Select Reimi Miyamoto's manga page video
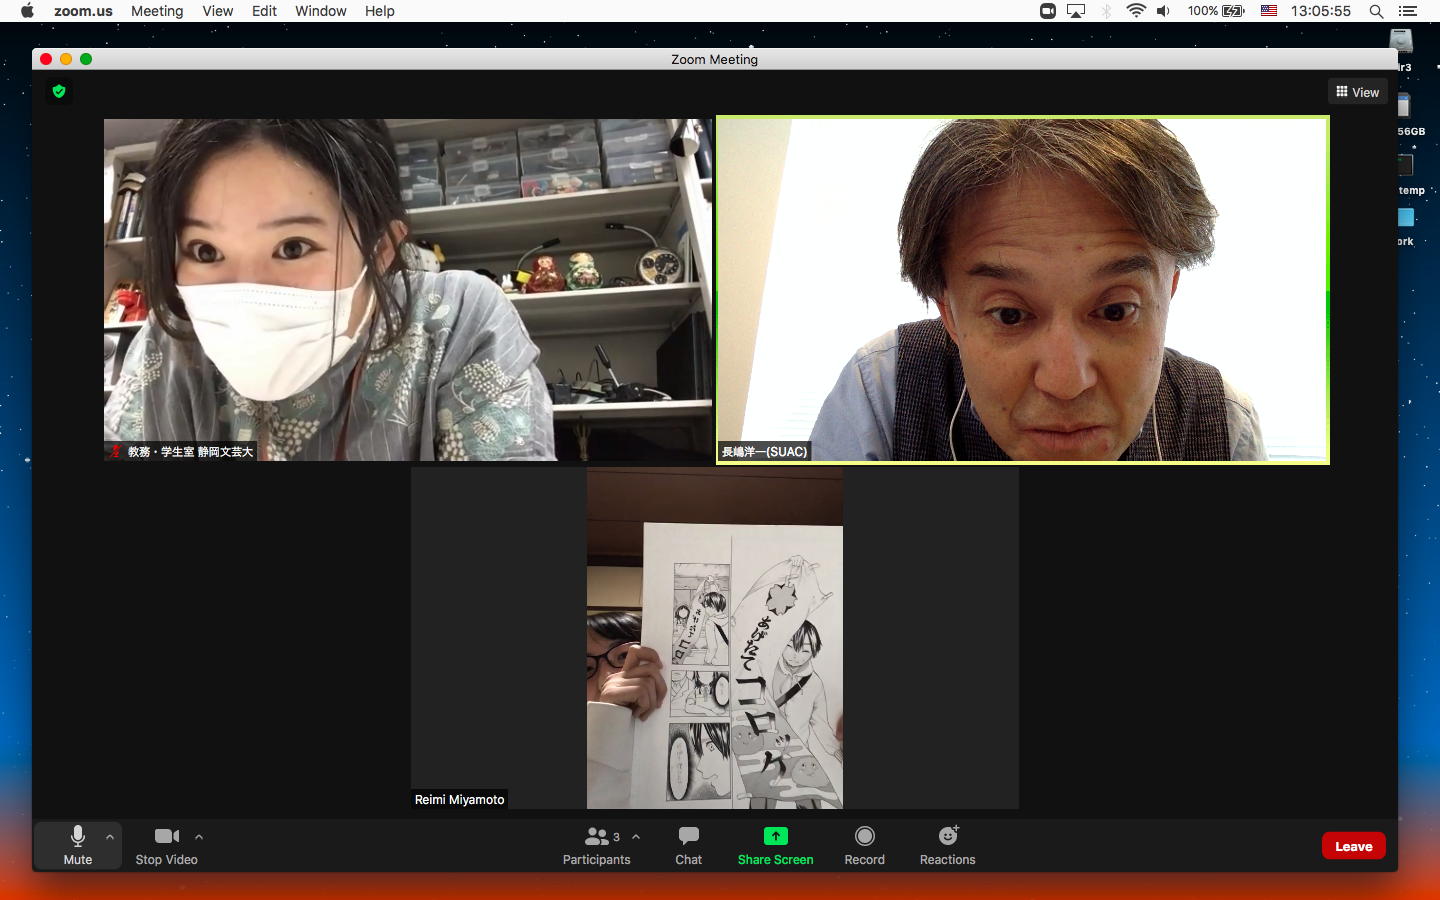This screenshot has width=1440, height=900. pos(715,638)
